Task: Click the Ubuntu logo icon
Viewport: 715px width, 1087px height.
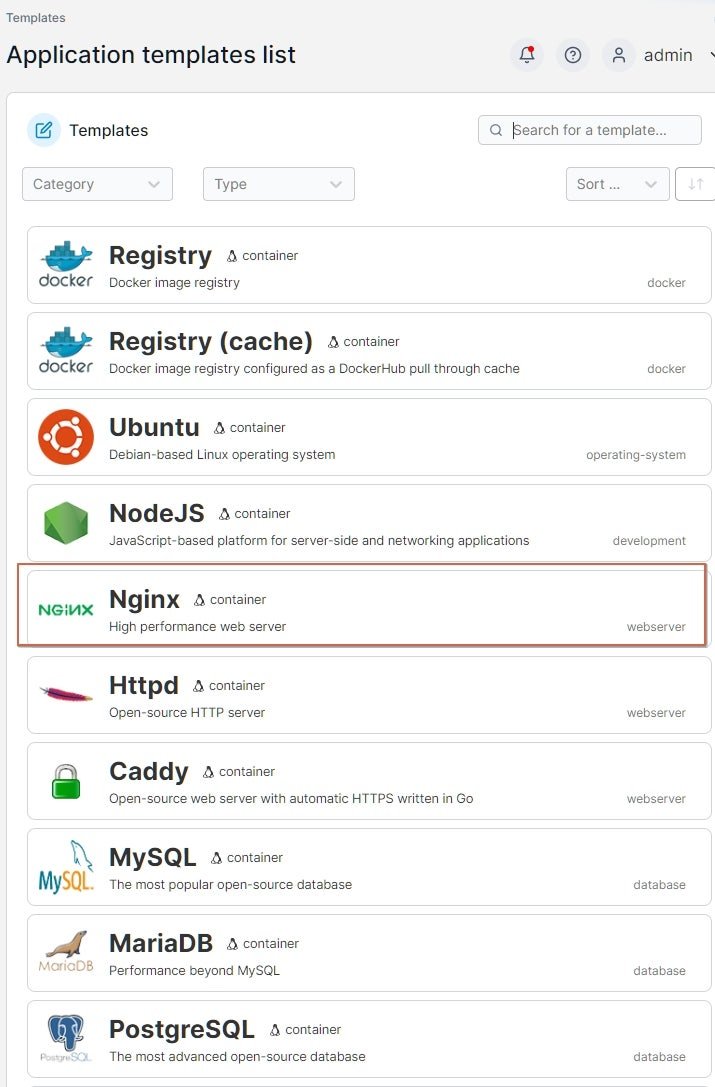Action: coord(66,437)
